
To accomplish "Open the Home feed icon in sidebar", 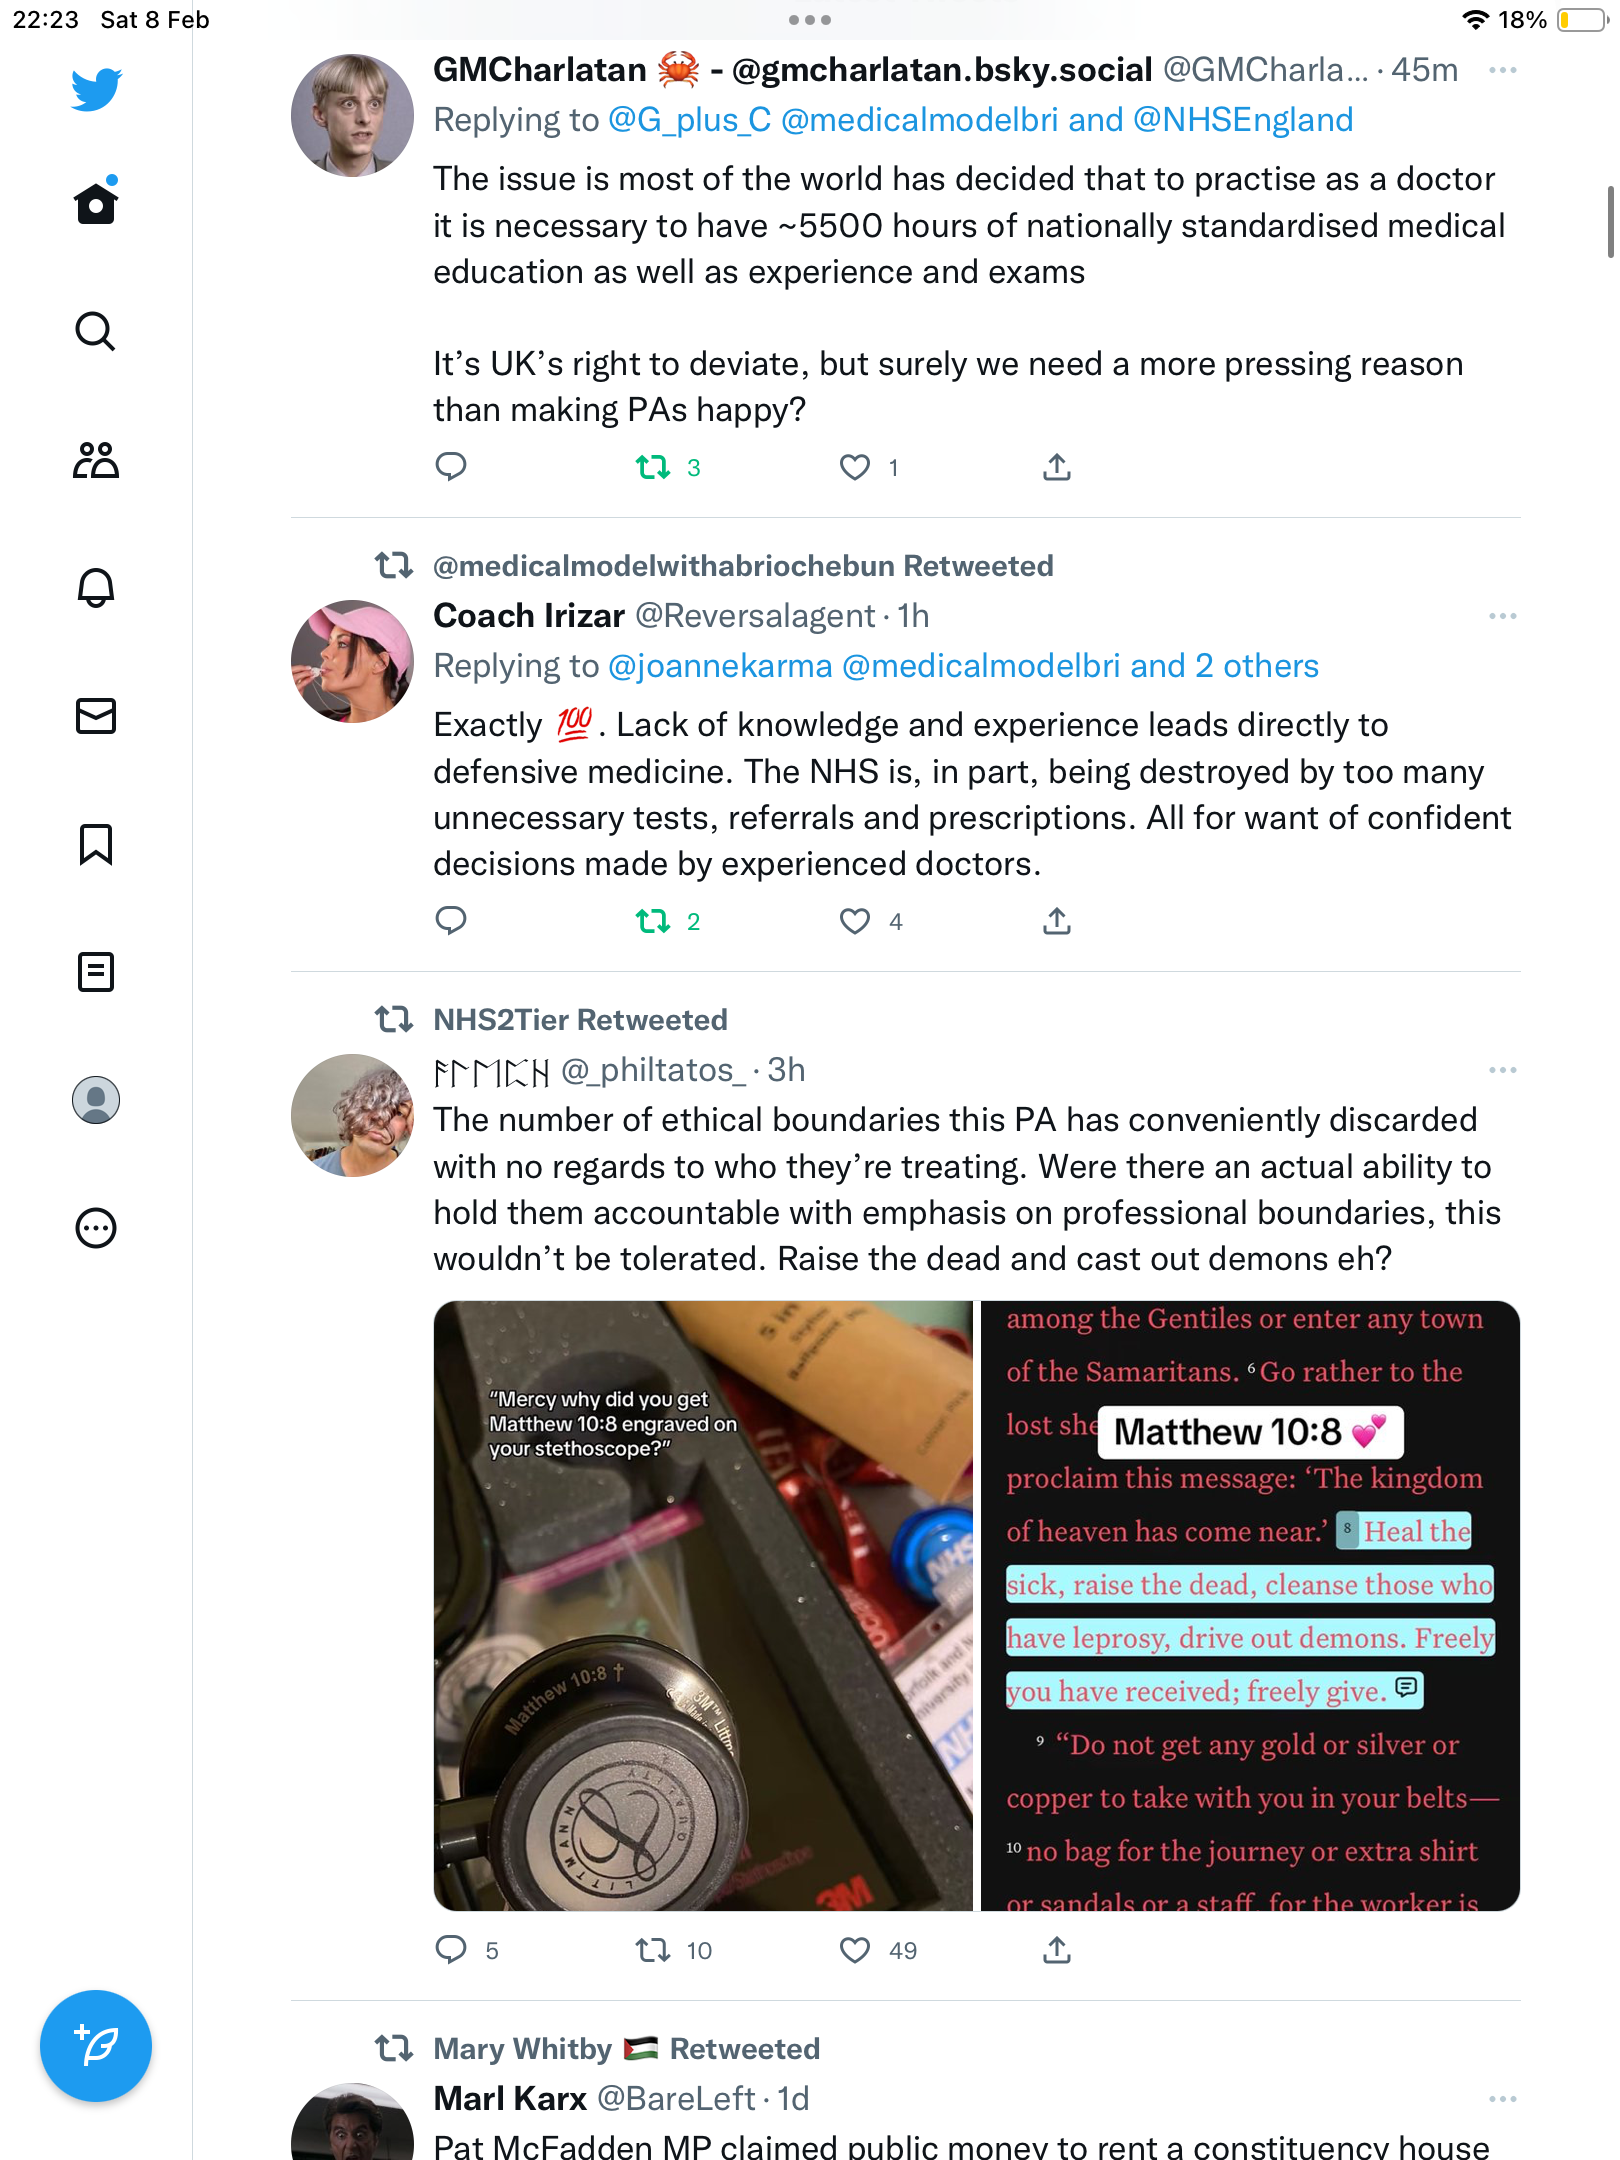I will [96, 202].
